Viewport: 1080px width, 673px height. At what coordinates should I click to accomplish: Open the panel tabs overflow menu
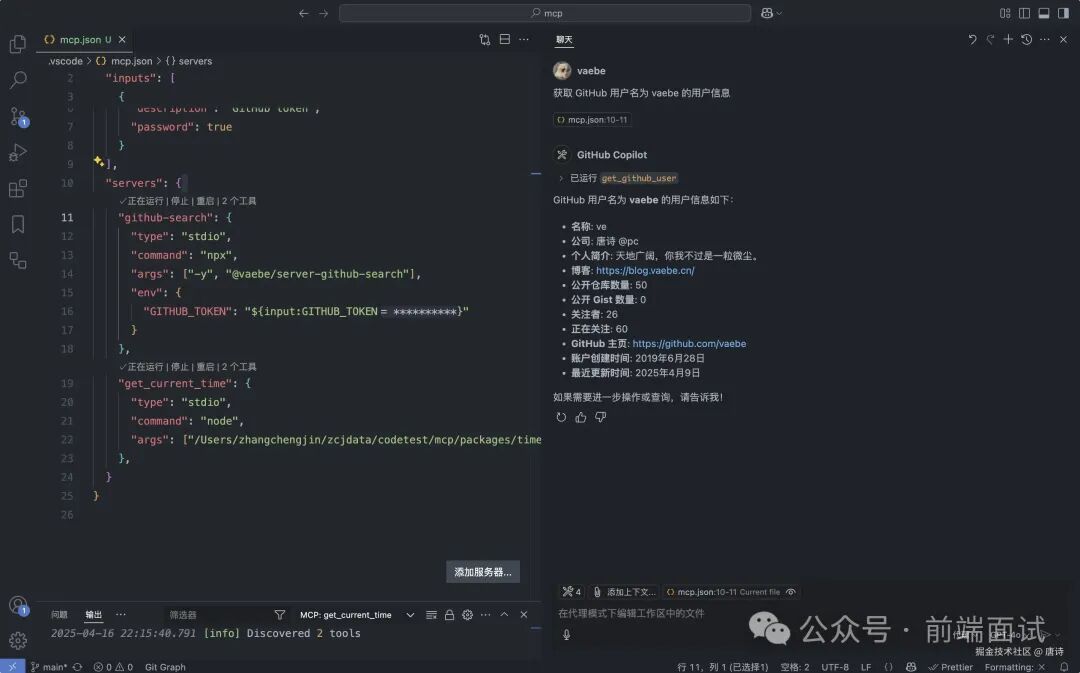pyautogui.click(x=121, y=614)
